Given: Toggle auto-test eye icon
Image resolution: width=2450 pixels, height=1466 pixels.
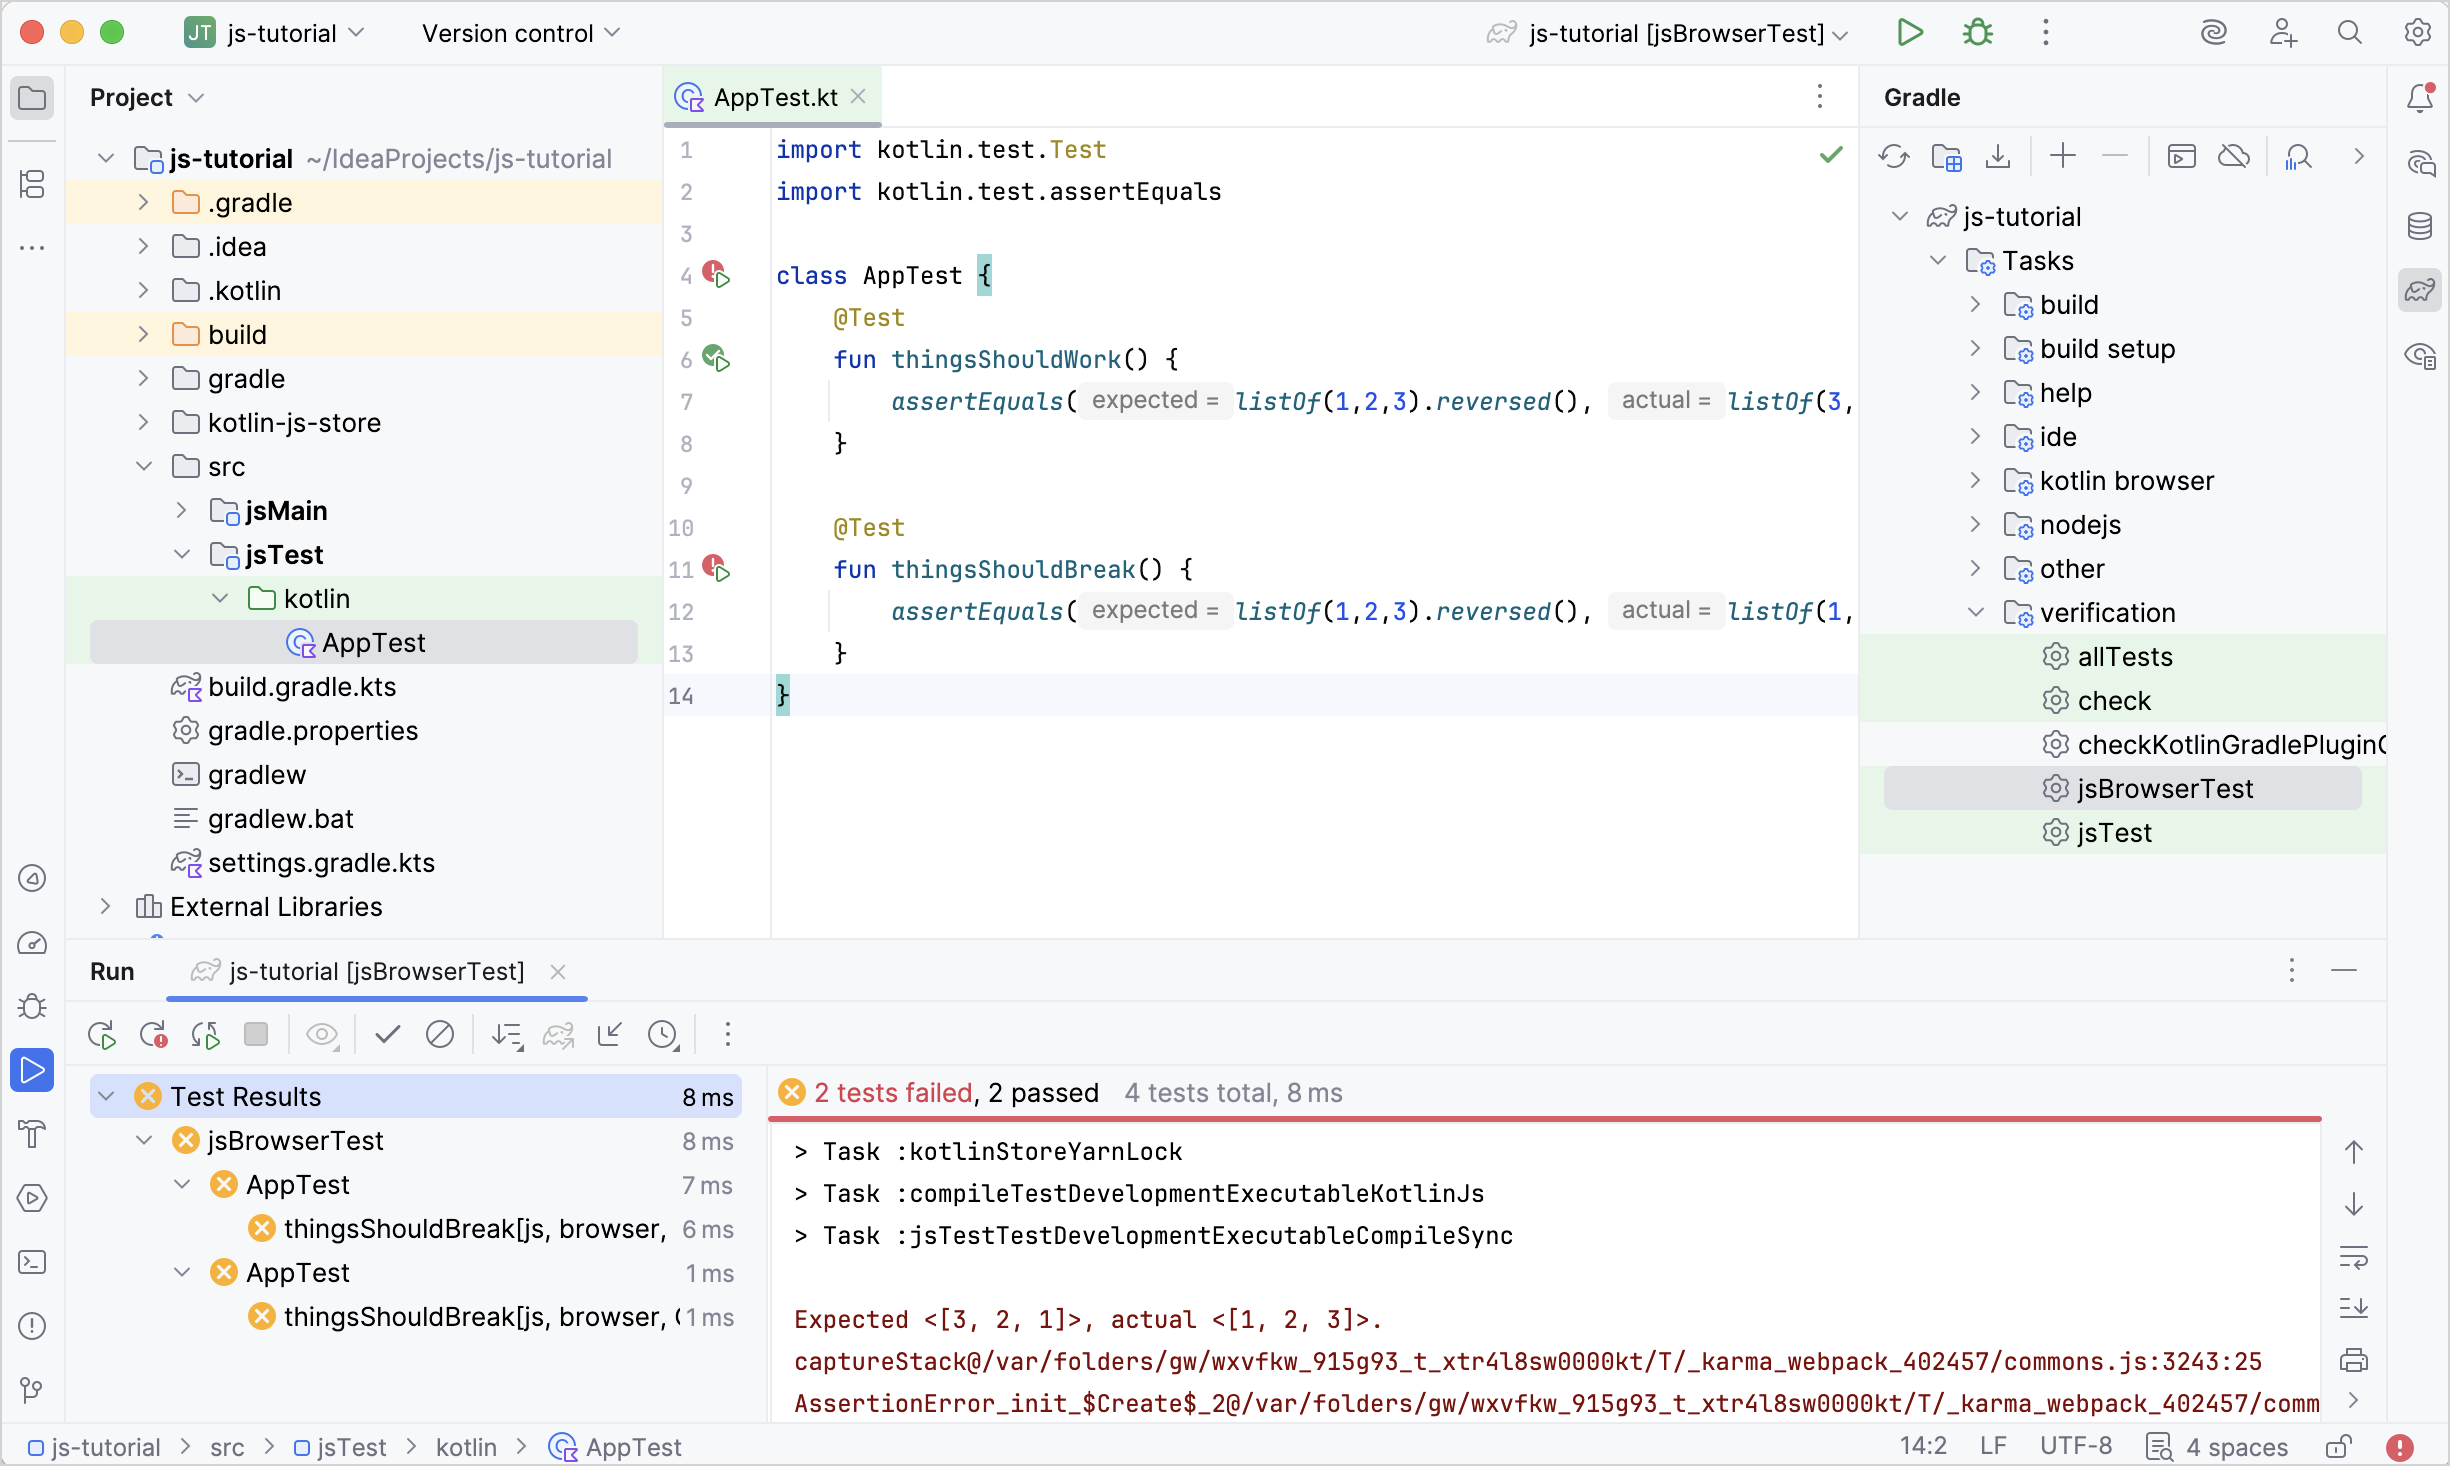Looking at the screenshot, I should click(322, 1034).
